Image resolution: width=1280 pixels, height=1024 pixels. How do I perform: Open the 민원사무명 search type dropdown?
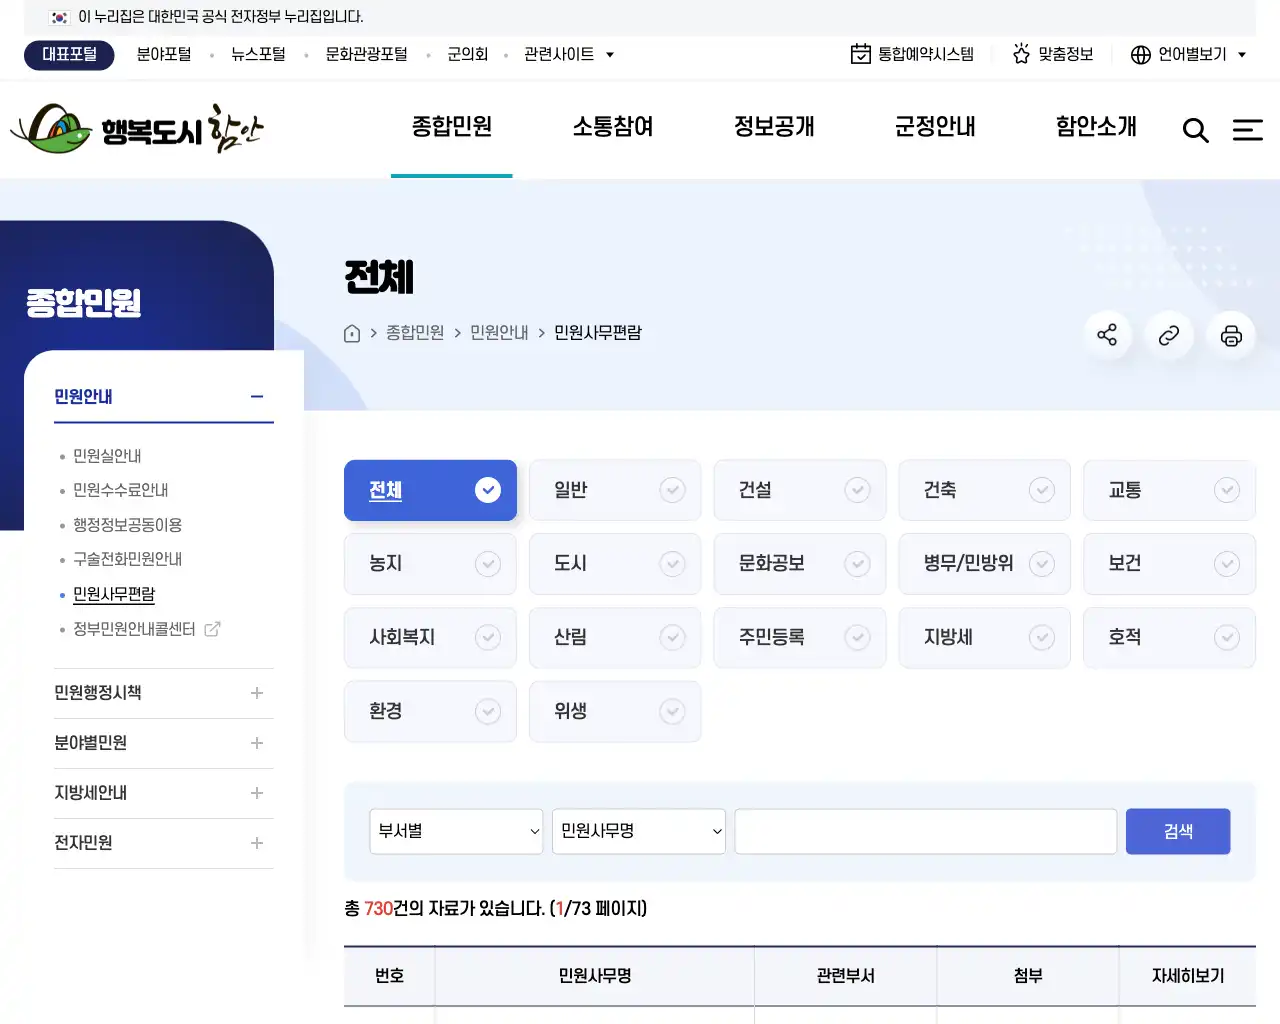click(x=639, y=831)
